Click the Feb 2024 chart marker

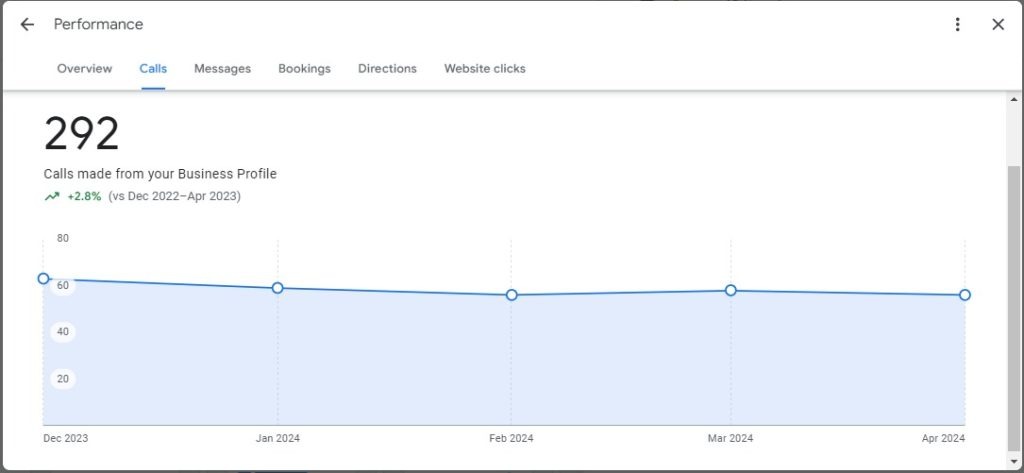point(511,295)
